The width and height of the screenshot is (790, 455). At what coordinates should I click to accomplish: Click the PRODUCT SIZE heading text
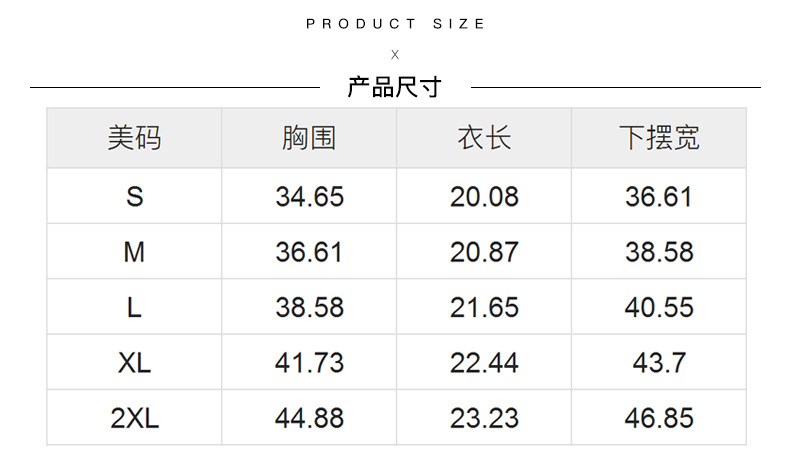[395, 24]
